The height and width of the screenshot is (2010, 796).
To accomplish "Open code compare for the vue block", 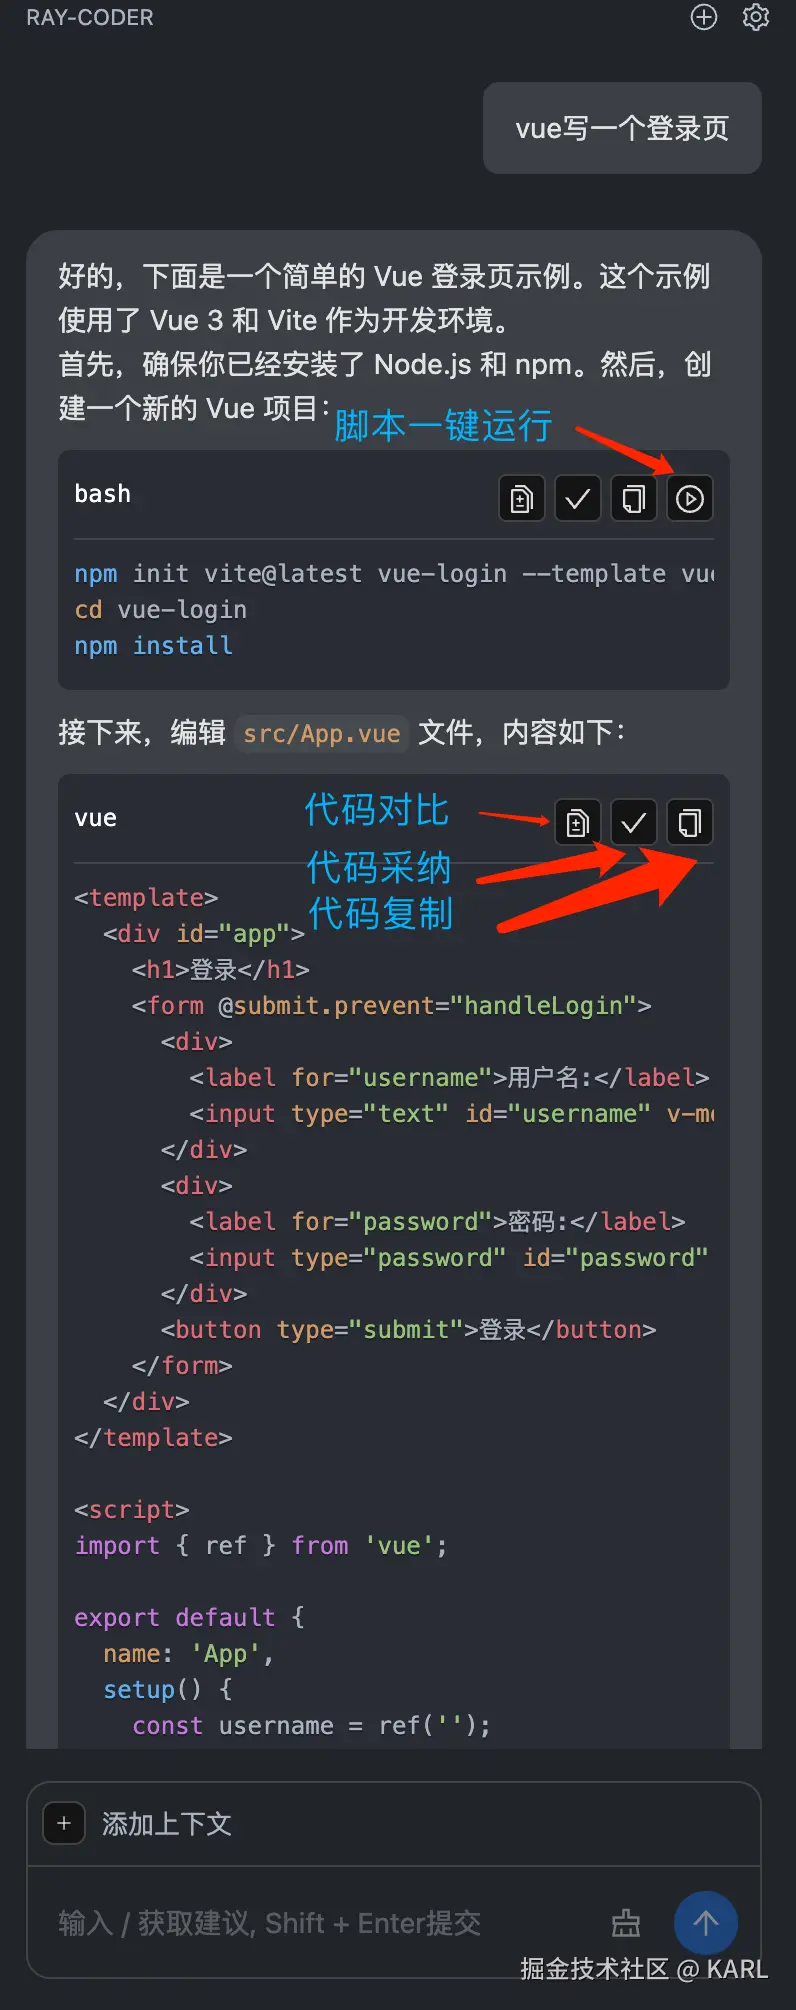I will 577,822.
